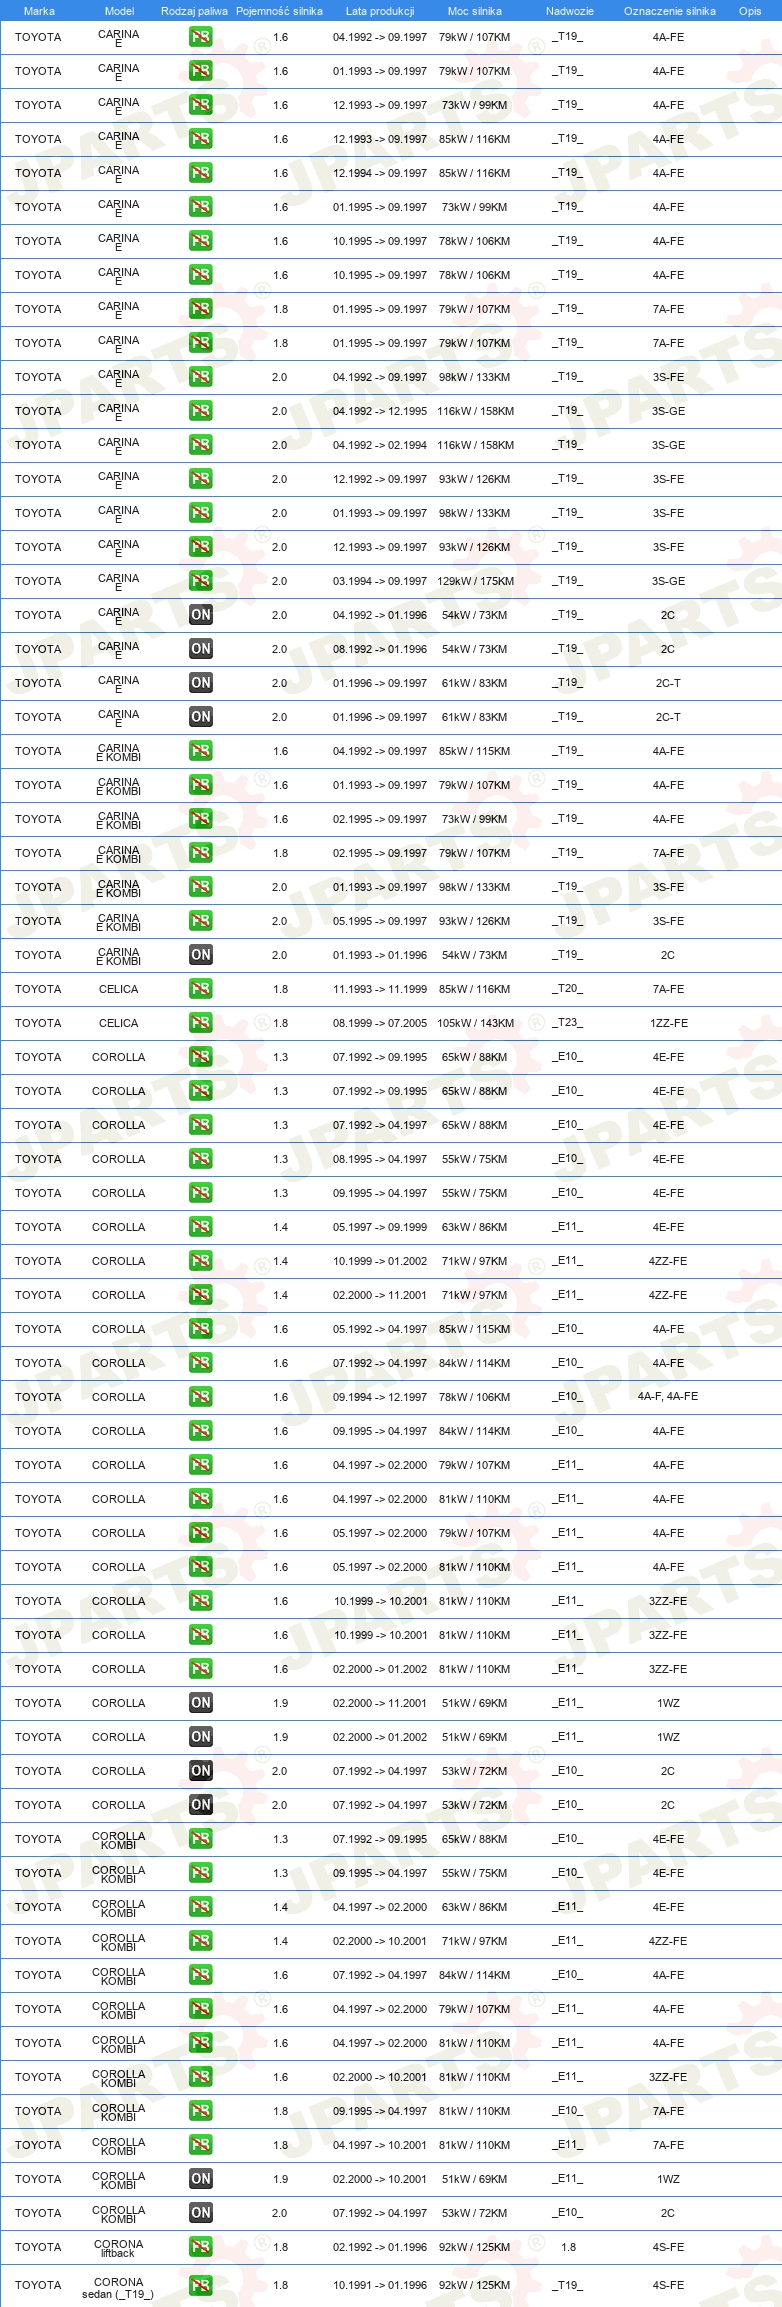
Task: Click the 4A-F, 4A-FE engine code cell
Action: point(668,1397)
